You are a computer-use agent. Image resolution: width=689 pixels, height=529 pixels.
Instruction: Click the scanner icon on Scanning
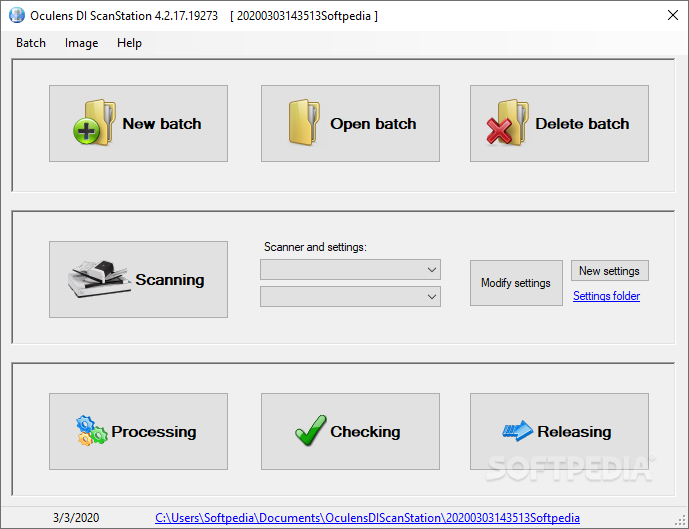99,279
